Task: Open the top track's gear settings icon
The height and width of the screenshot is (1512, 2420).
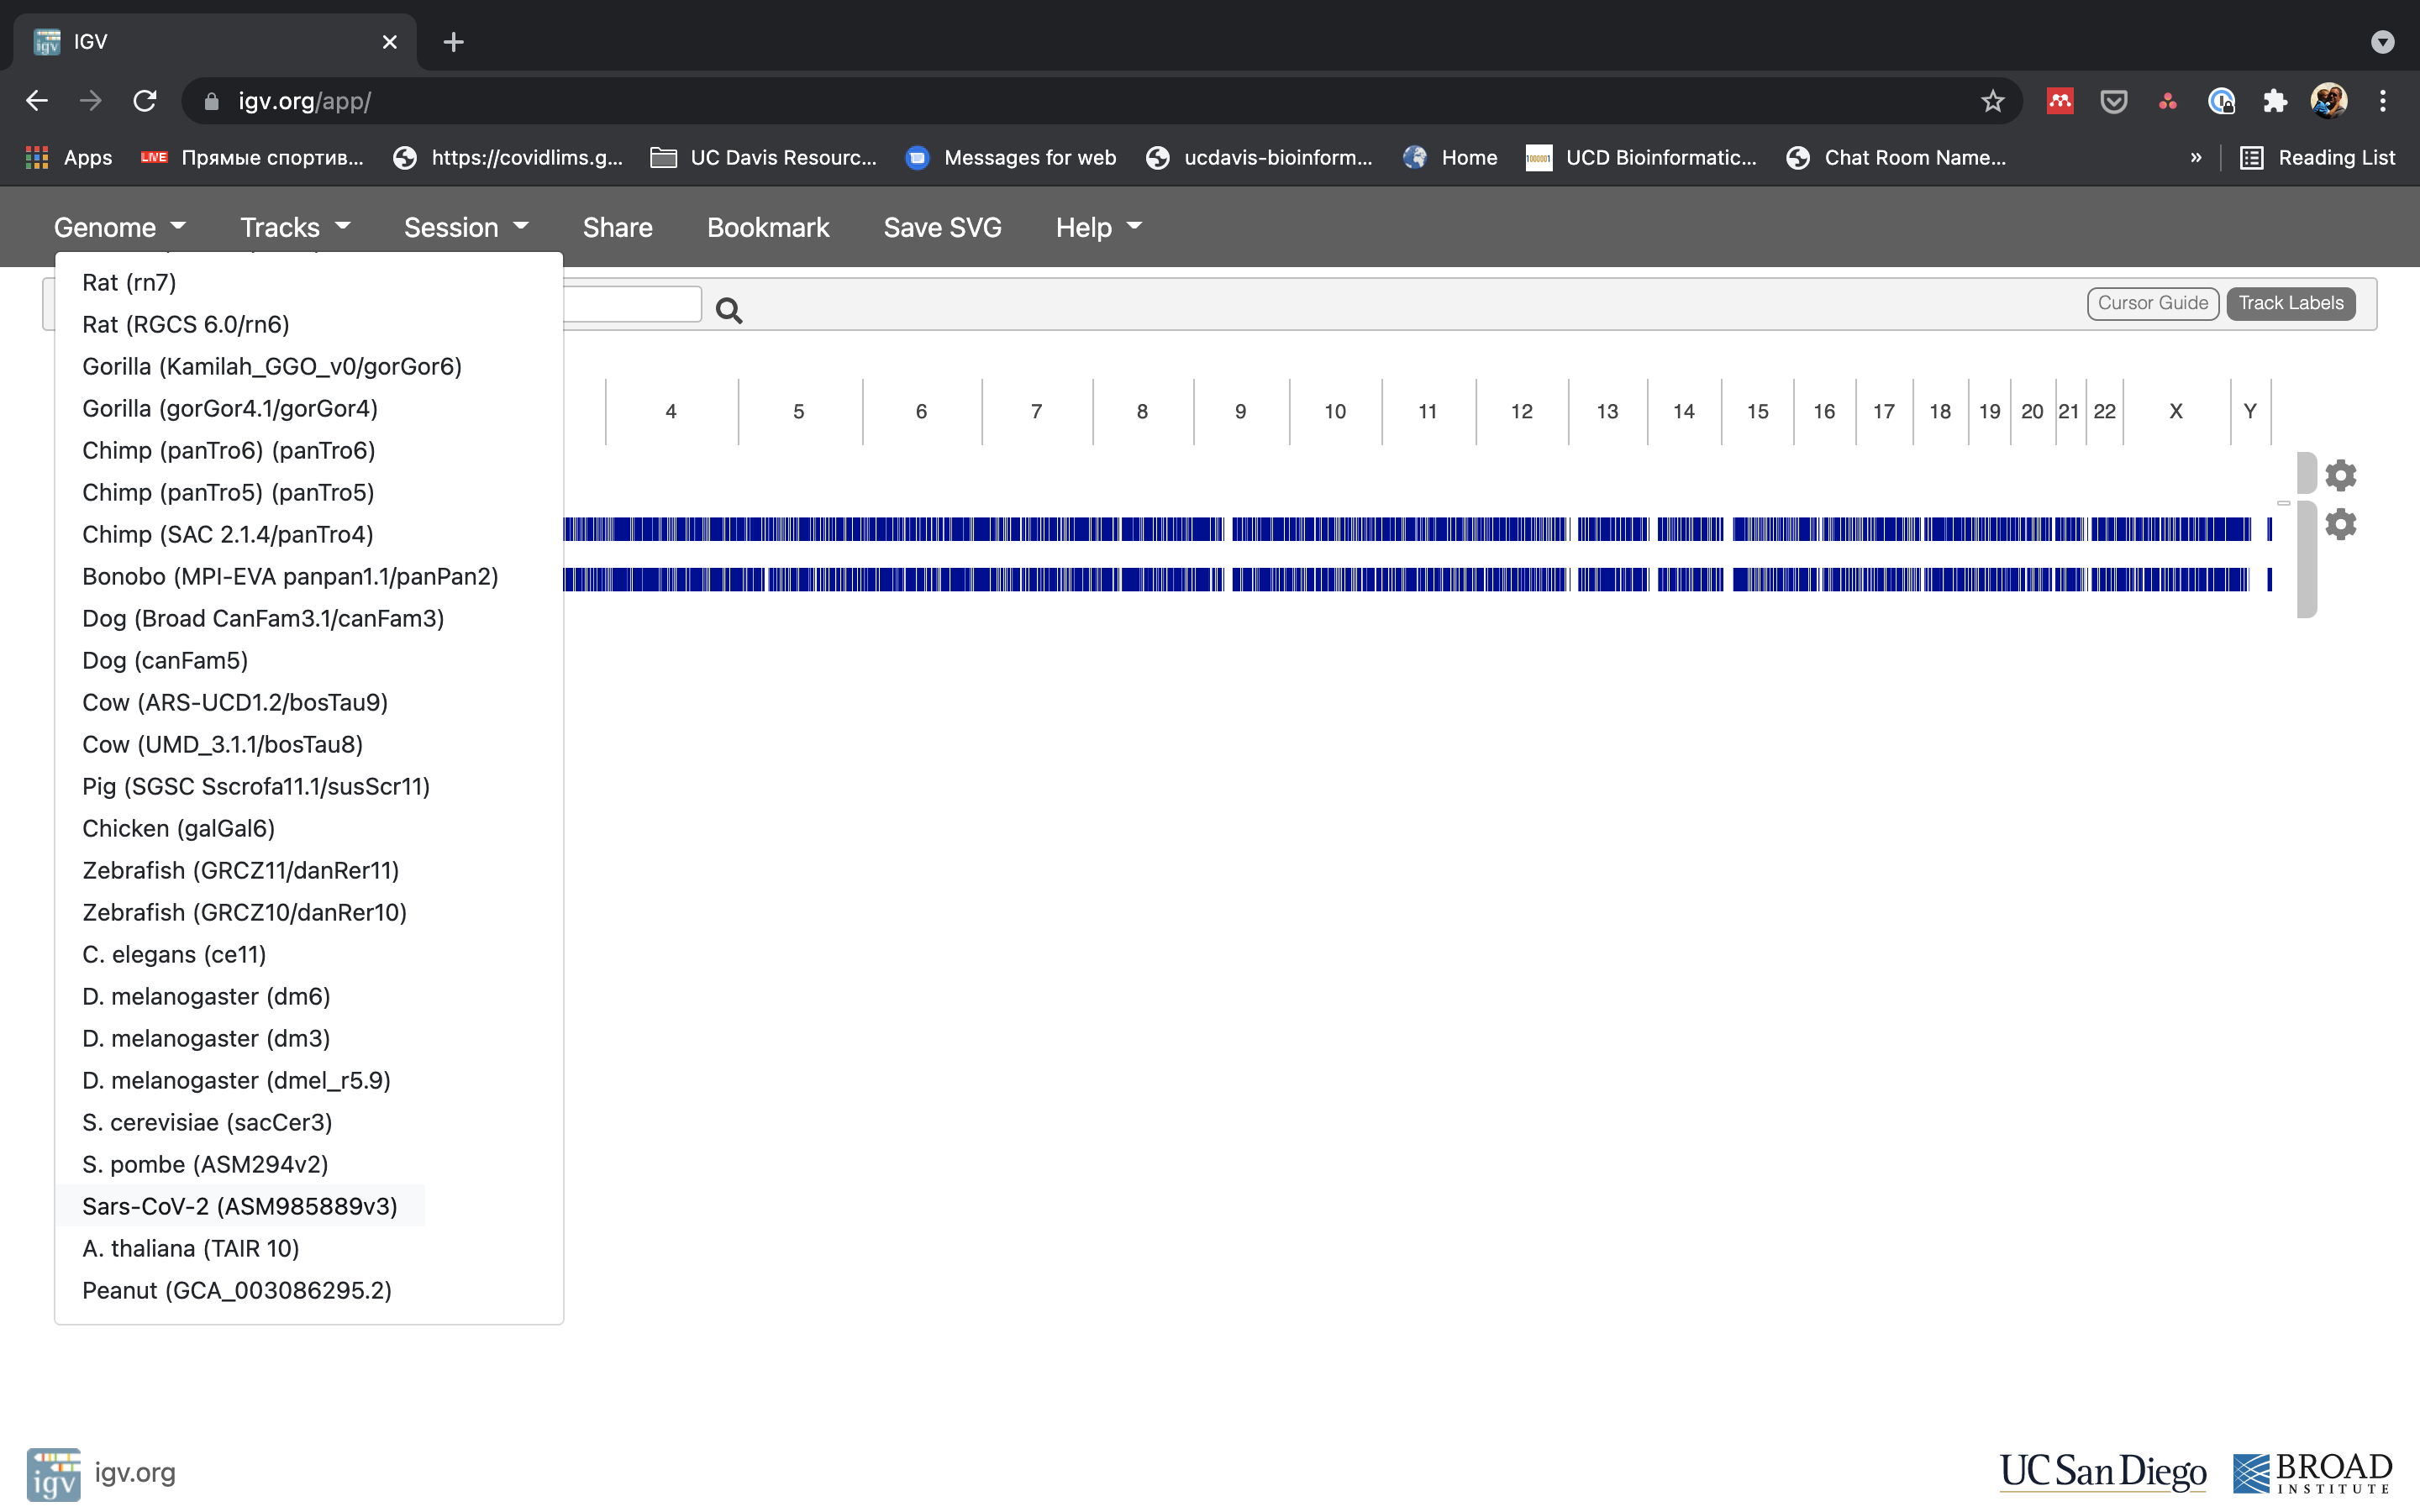Action: click(2342, 475)
